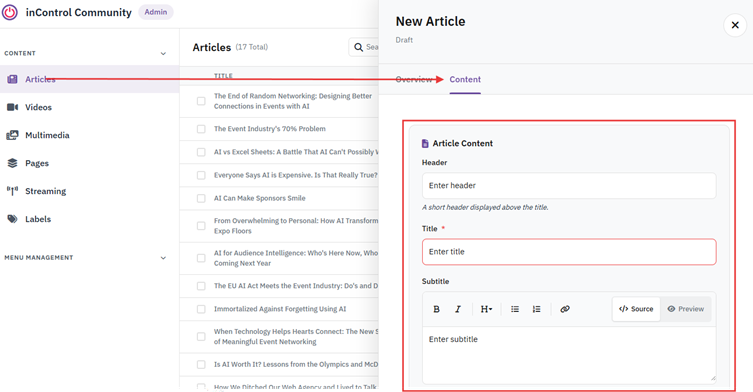
Task: Click the inControl Community power logo
Action: (10, 12)
